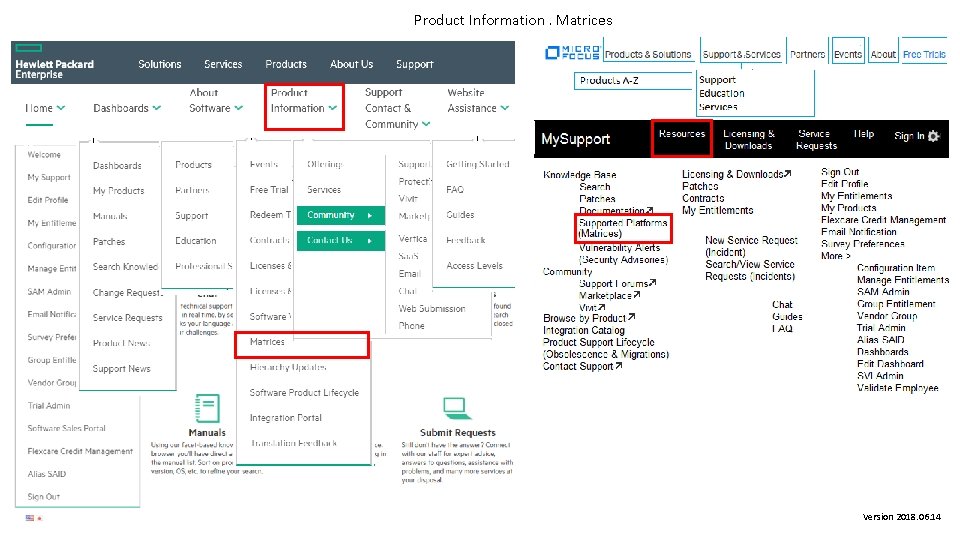Select Access Levels in Website Assistance menu

(x=474, y=266)
